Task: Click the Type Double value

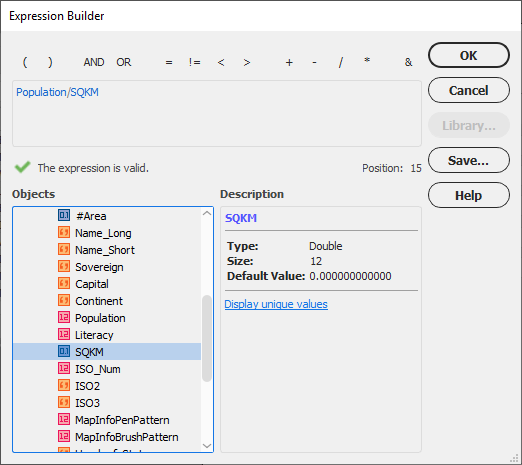Action: point(326,246)
